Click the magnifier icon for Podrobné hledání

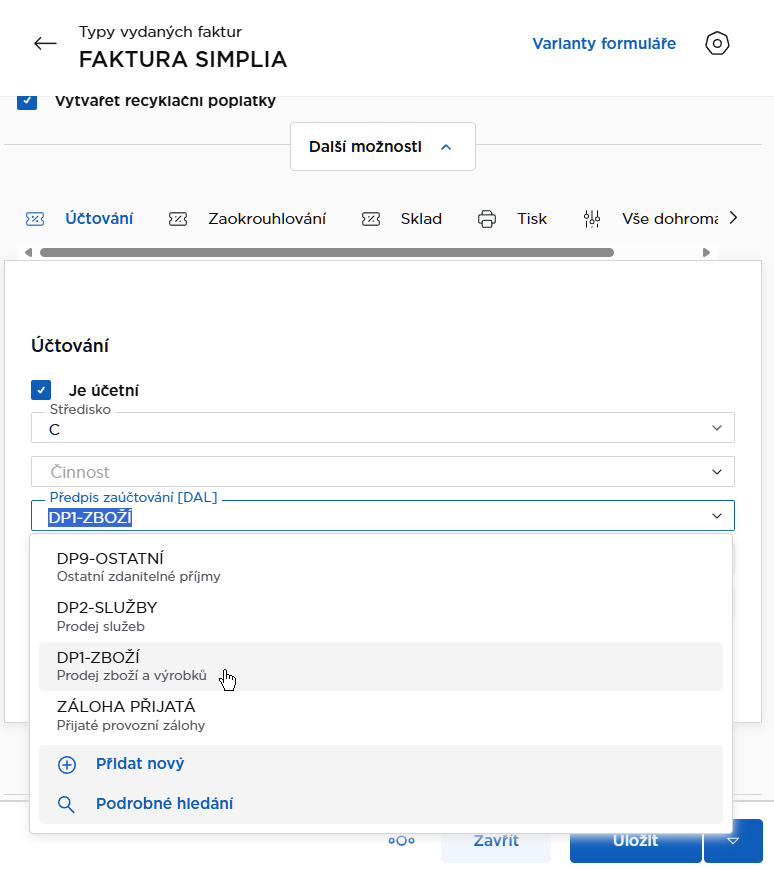(67, 804)
